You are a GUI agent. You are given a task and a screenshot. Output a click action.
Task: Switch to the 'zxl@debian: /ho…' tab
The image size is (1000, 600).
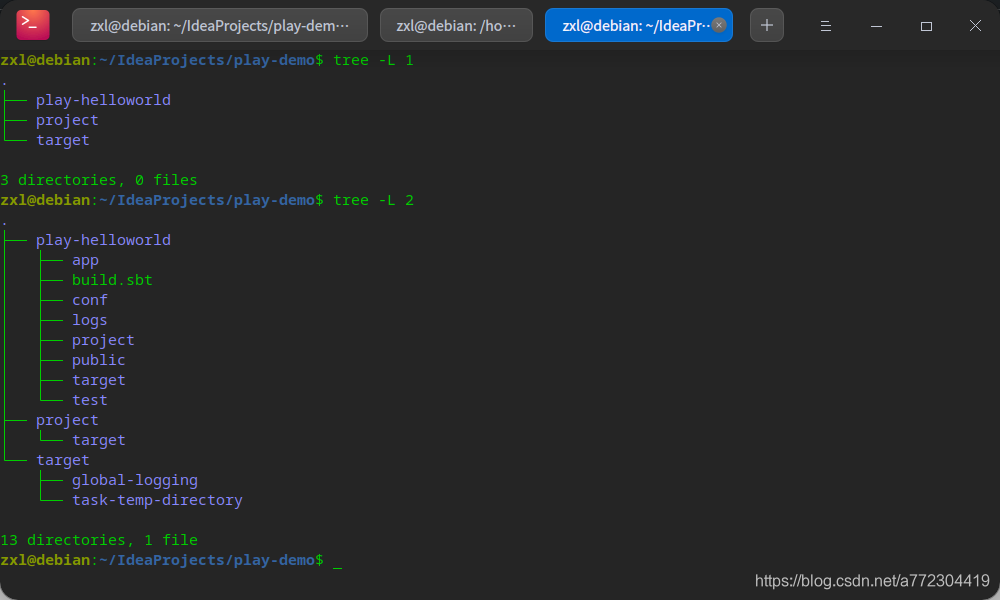455,24
